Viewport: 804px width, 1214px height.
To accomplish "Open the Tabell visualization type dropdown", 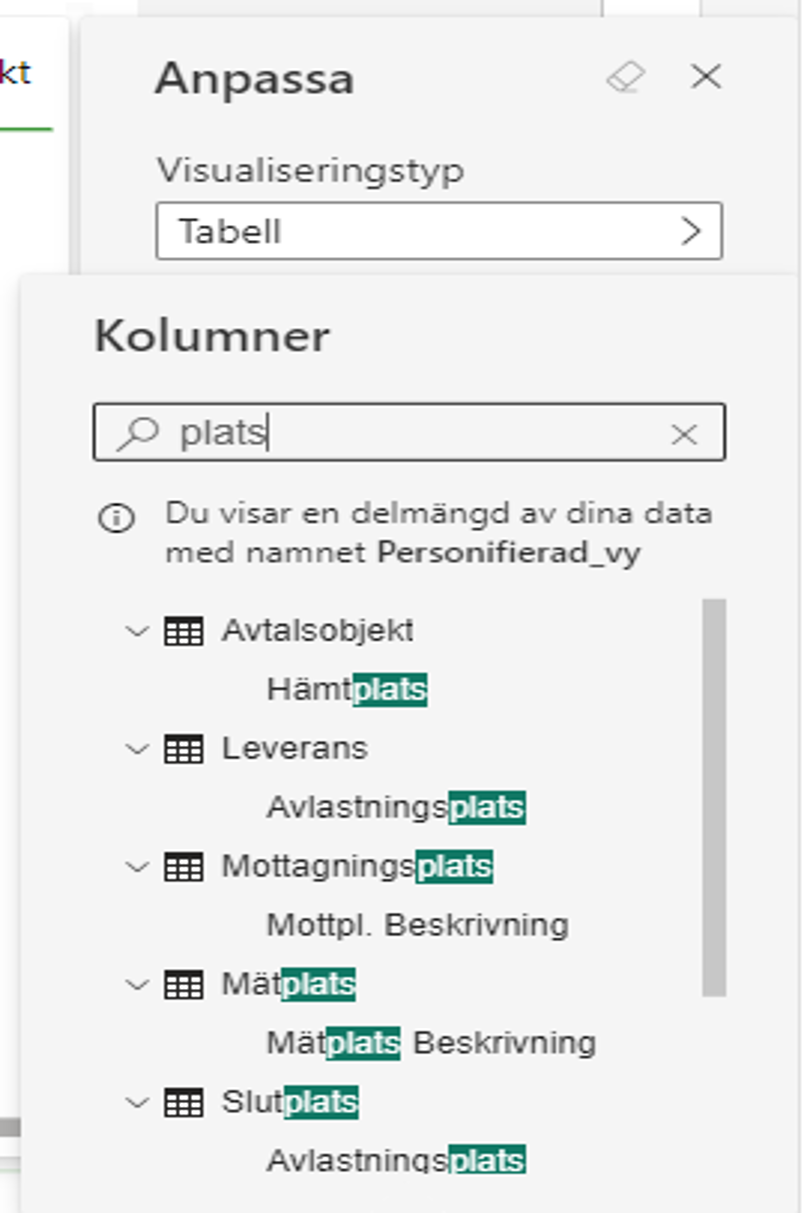I will point(439,232).
